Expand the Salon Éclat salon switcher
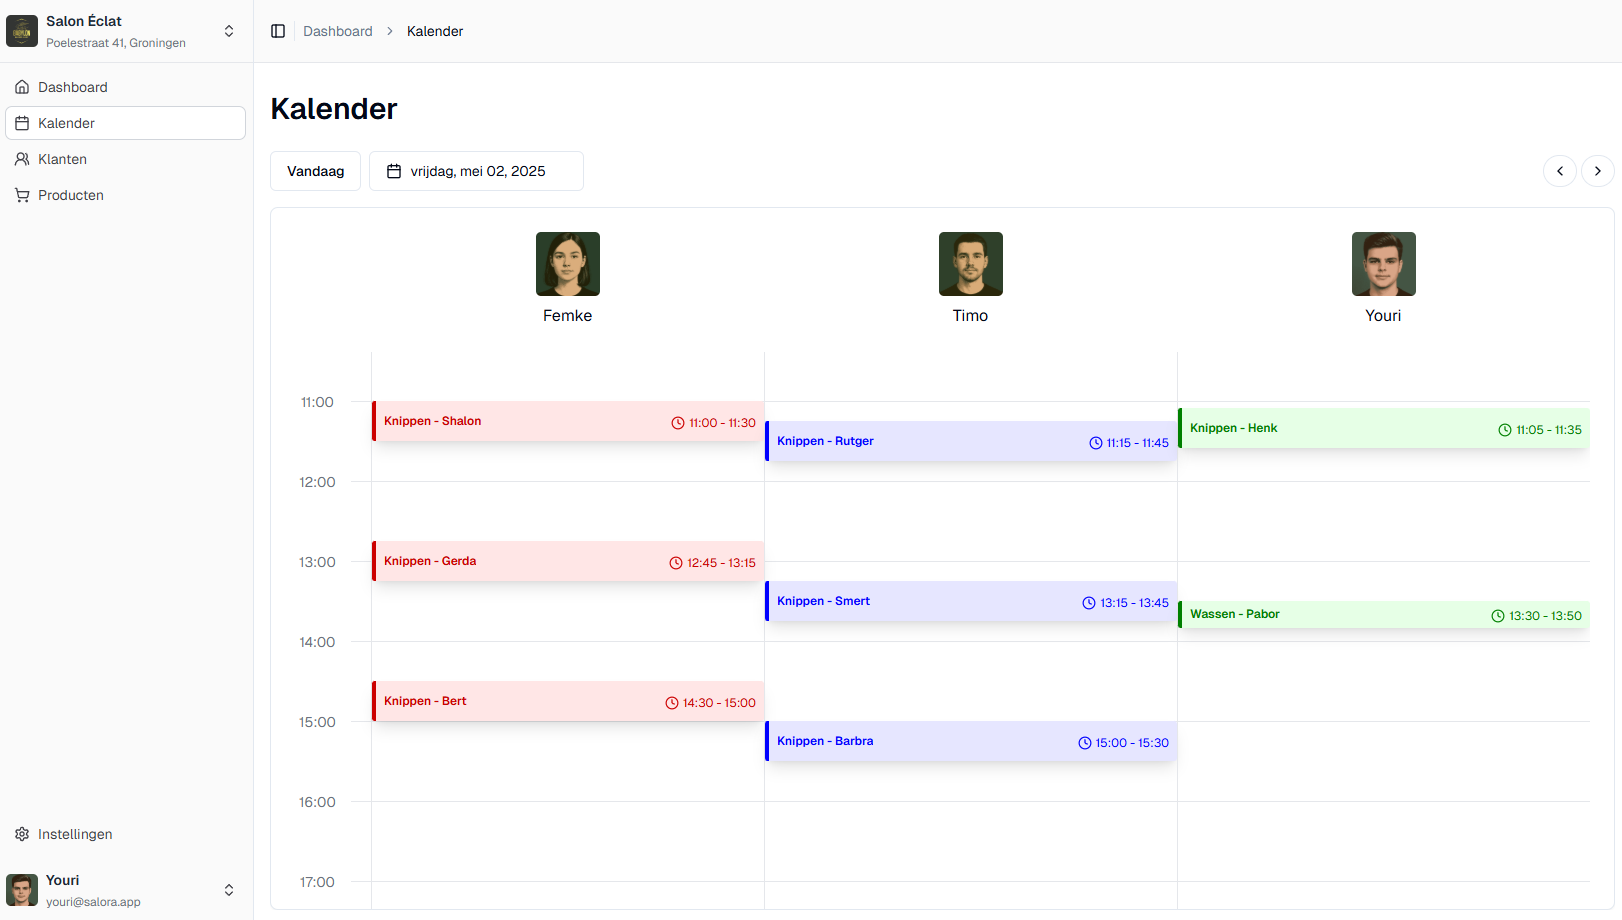This screenshot has width=1622, height=920. pos(229,31)
